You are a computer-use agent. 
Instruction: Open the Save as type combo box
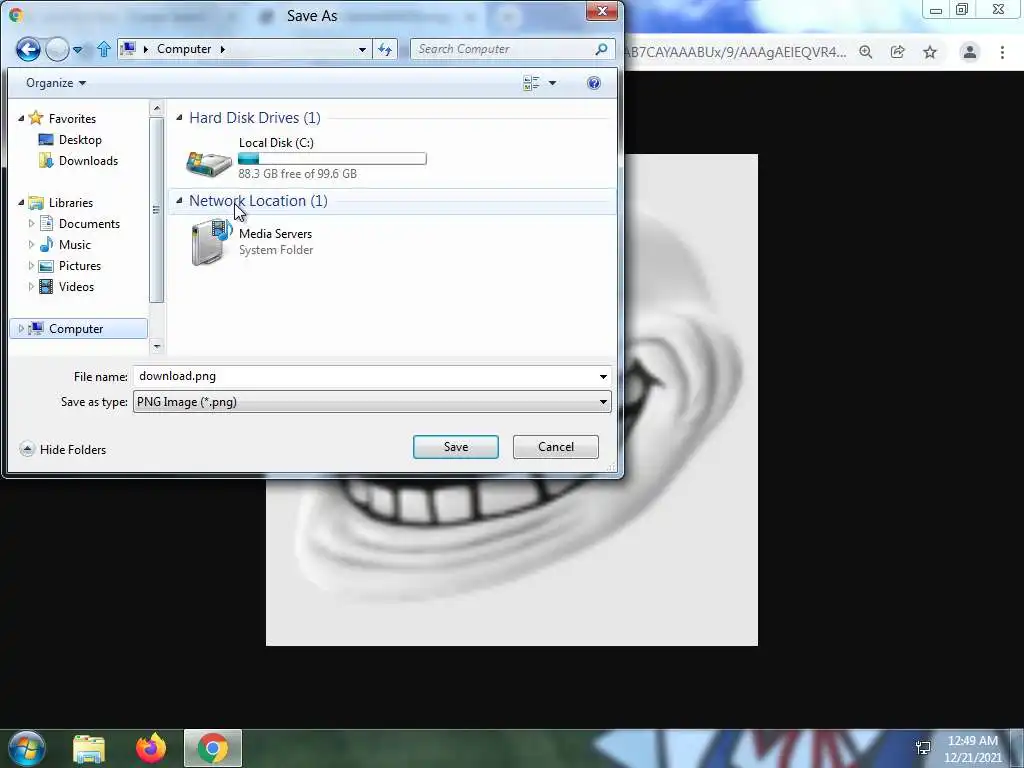click(x=372, y=402)
